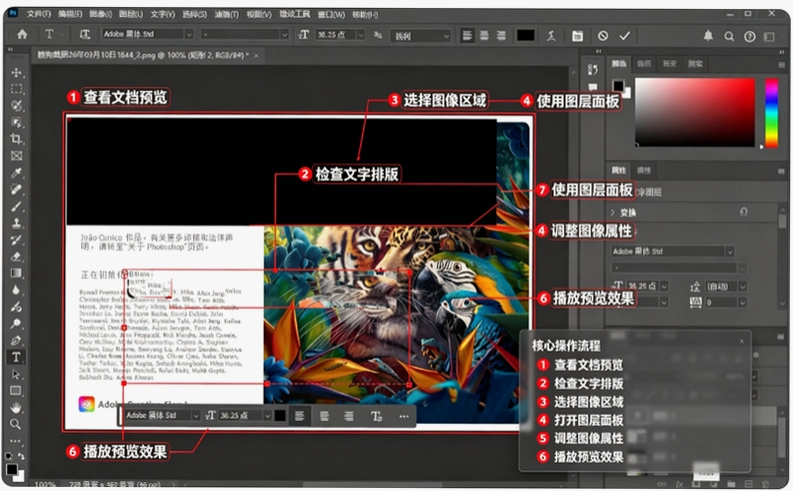Select the Eraser tool
The image size is (793, 491).
click(16, 256)
